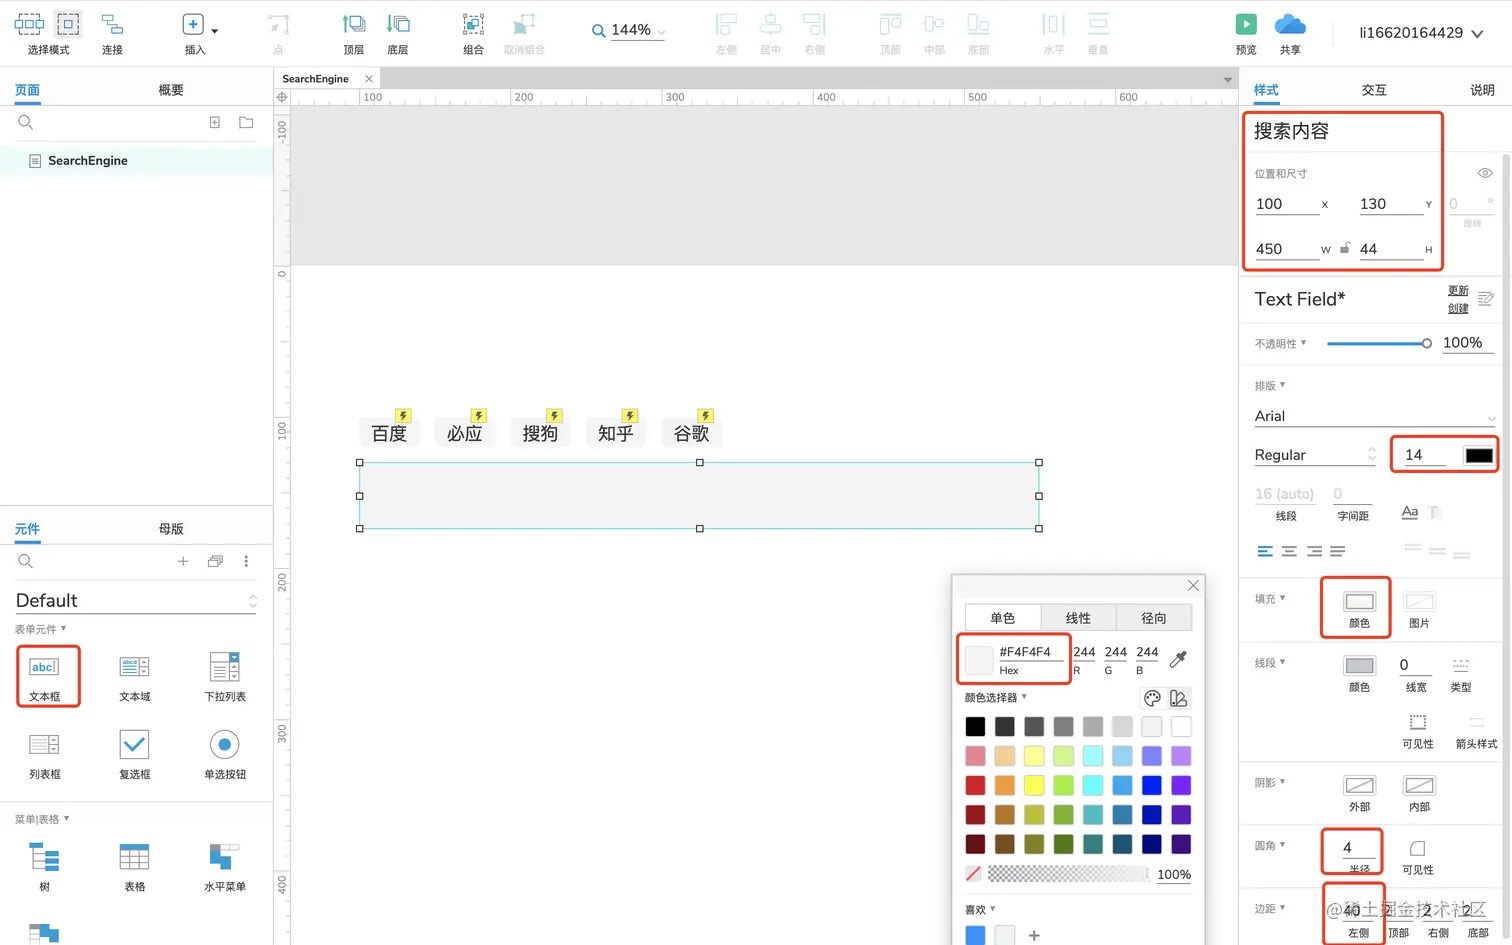This screenshot has width=1512, height=945.
Task: Click the 外部 outer shadow icon
Action: 1359,786
